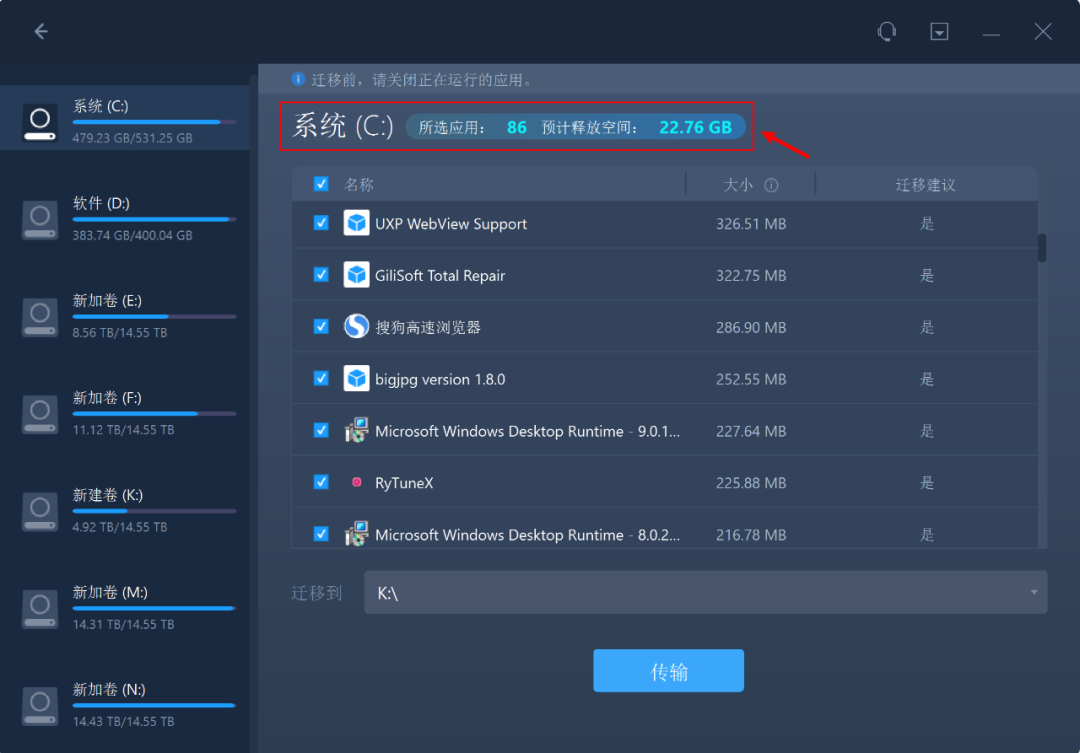Screen dimensions: 1080x753
Task: Click the 新加卷 (E:) usage bar
Action: coord(154,317)
